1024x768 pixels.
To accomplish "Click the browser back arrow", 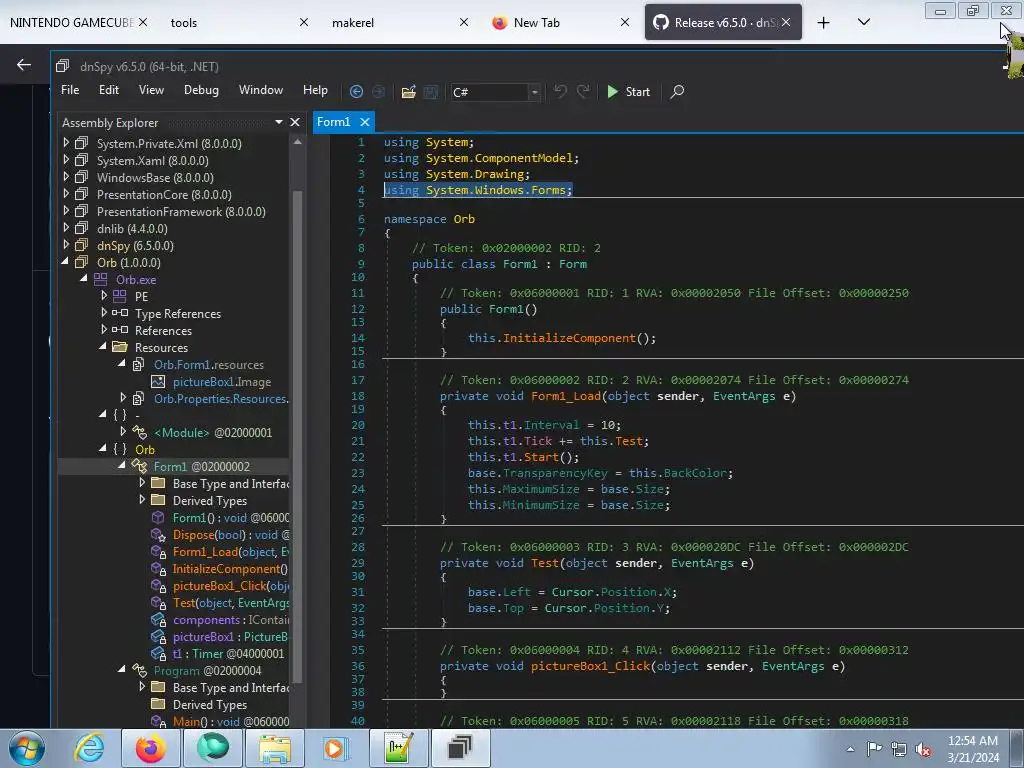I will point(24,64).
